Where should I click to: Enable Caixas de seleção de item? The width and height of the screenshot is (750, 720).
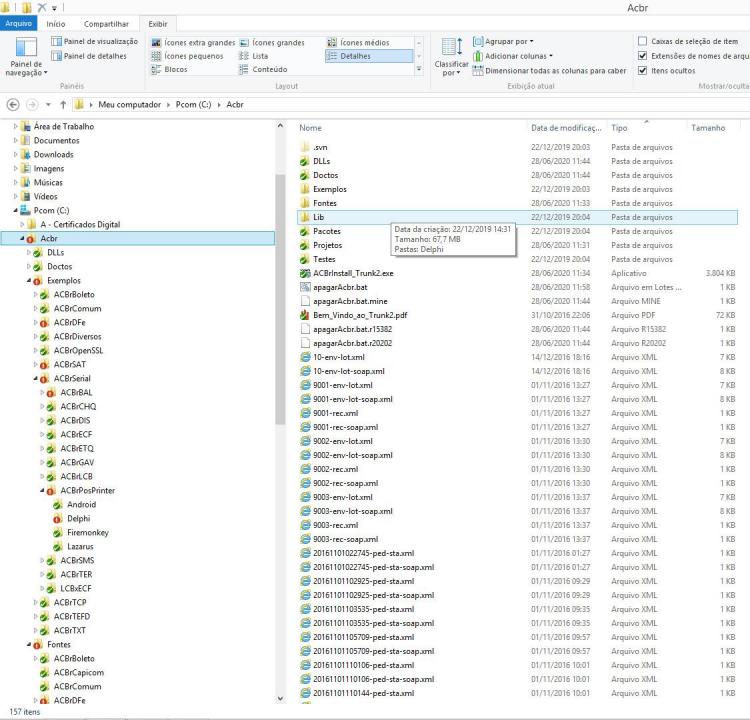coord(642,42)
